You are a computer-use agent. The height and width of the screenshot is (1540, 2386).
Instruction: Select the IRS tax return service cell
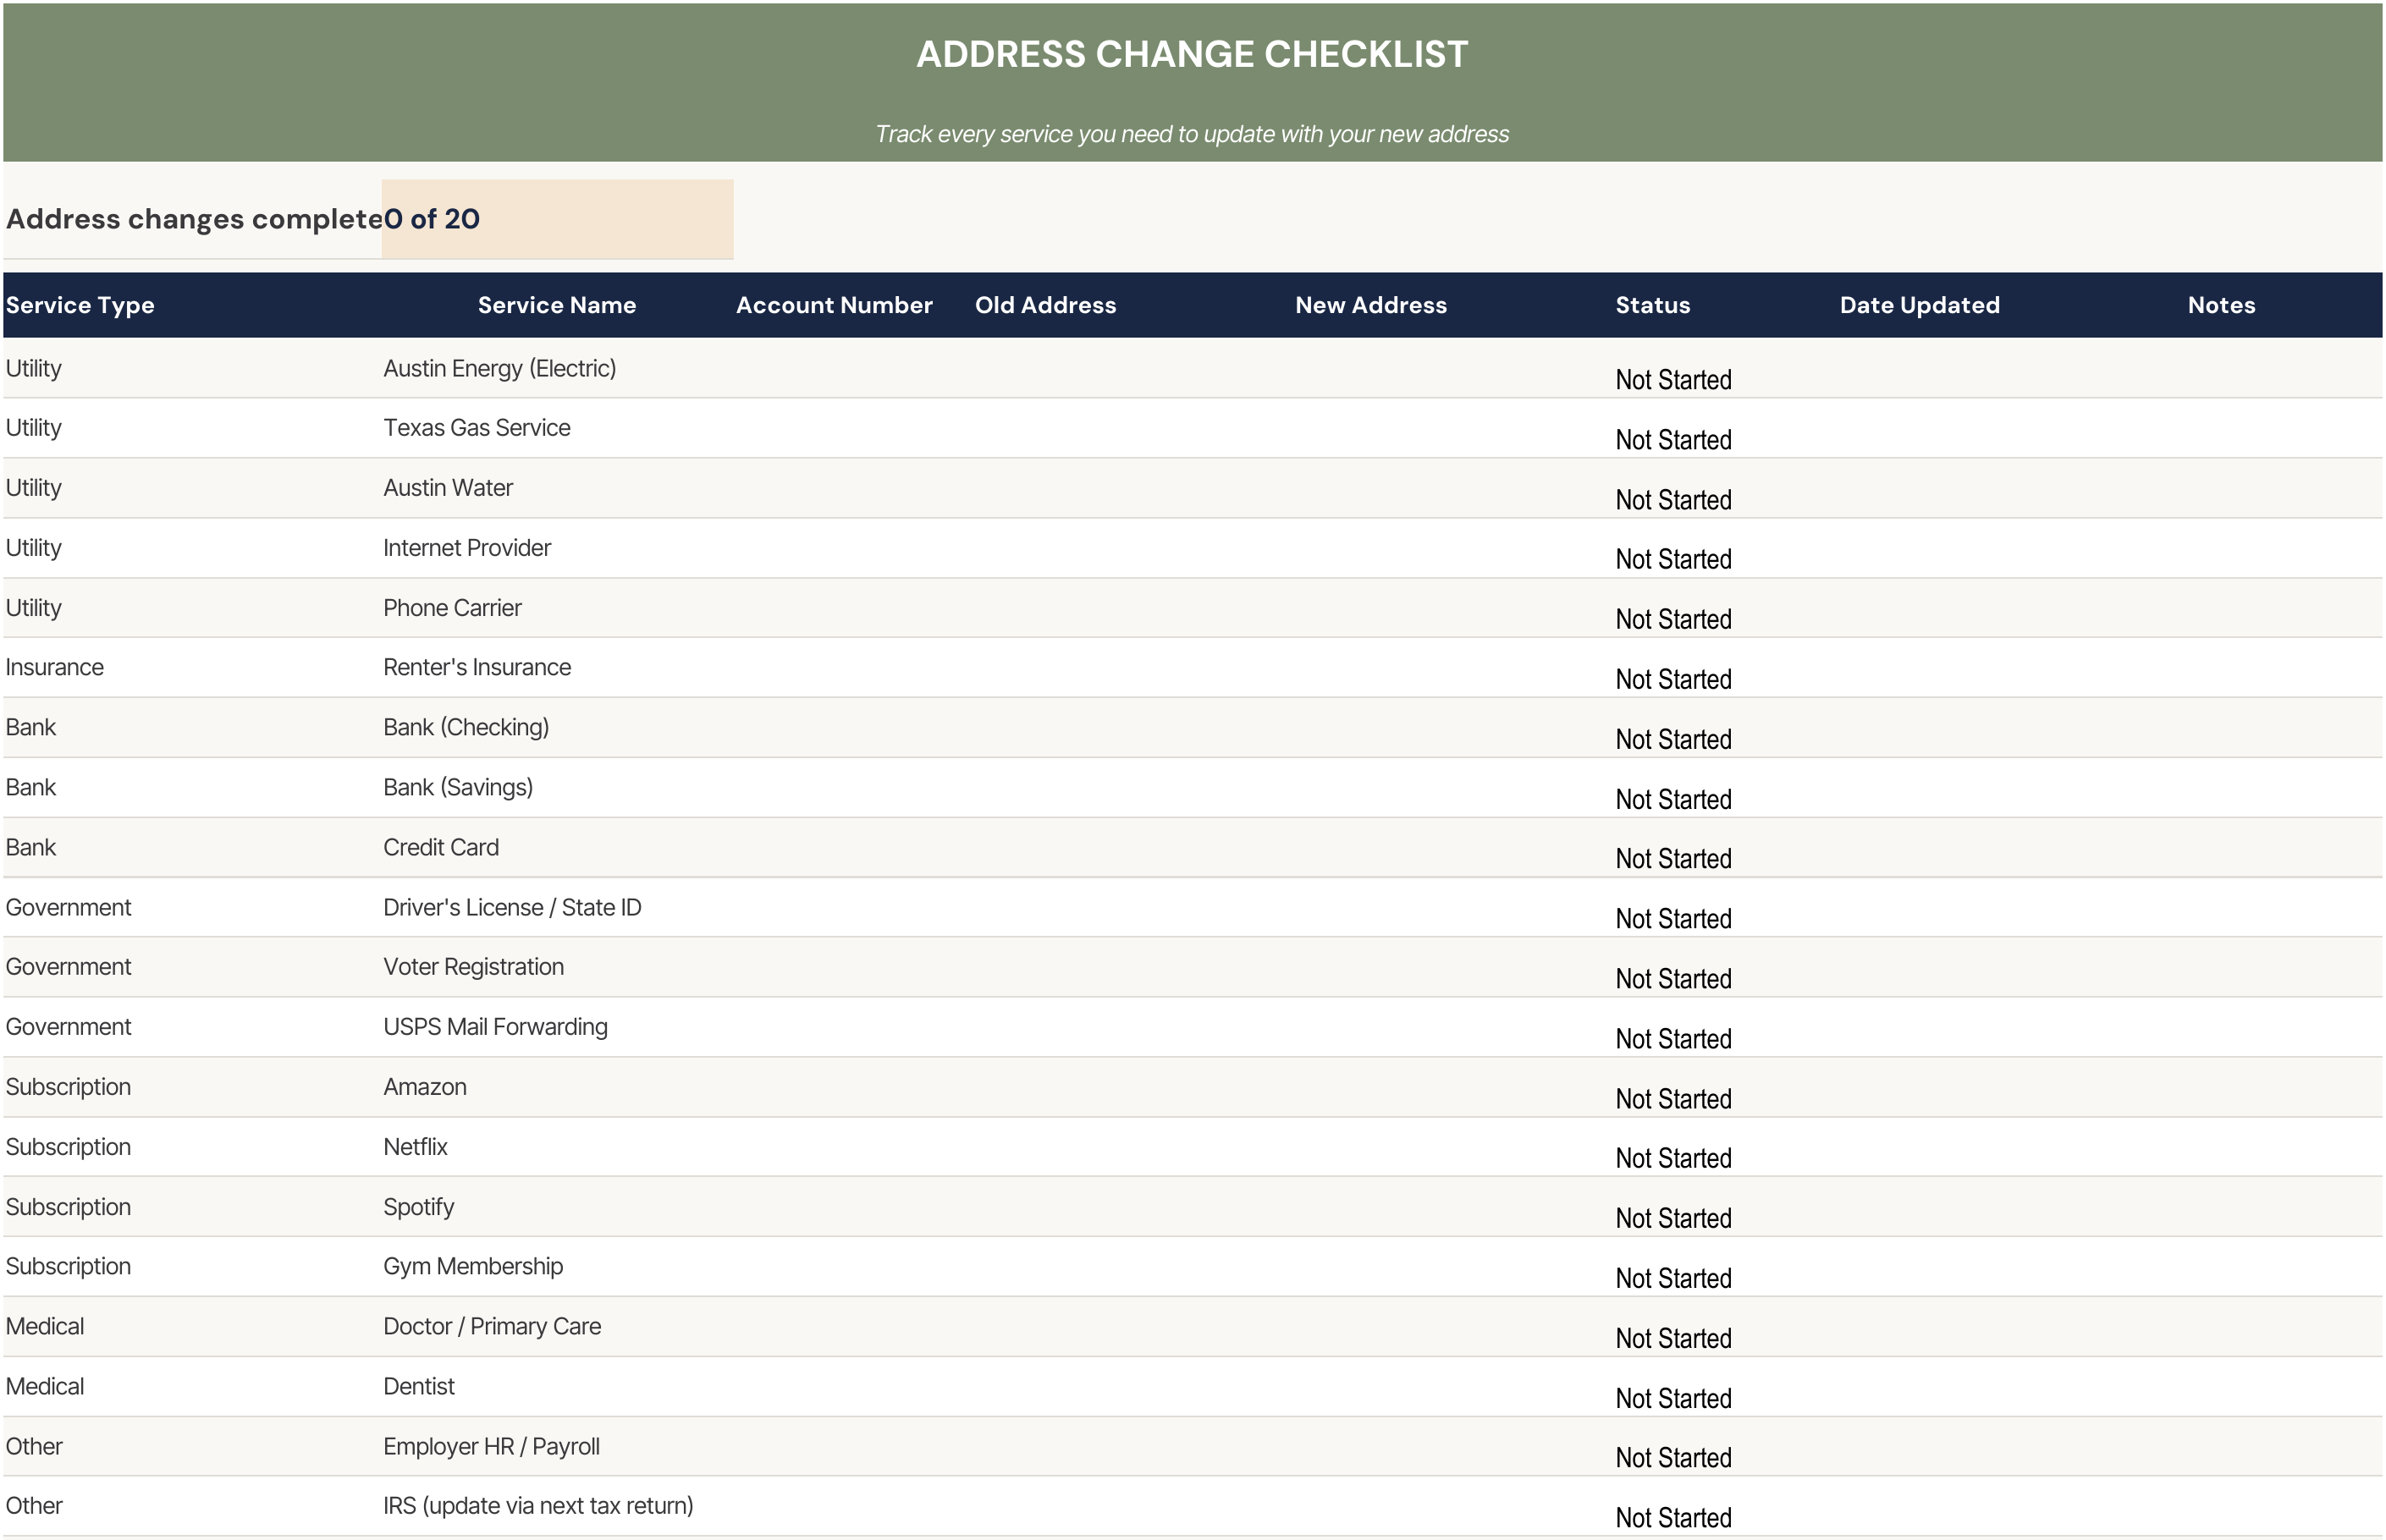coord(557,1506)
